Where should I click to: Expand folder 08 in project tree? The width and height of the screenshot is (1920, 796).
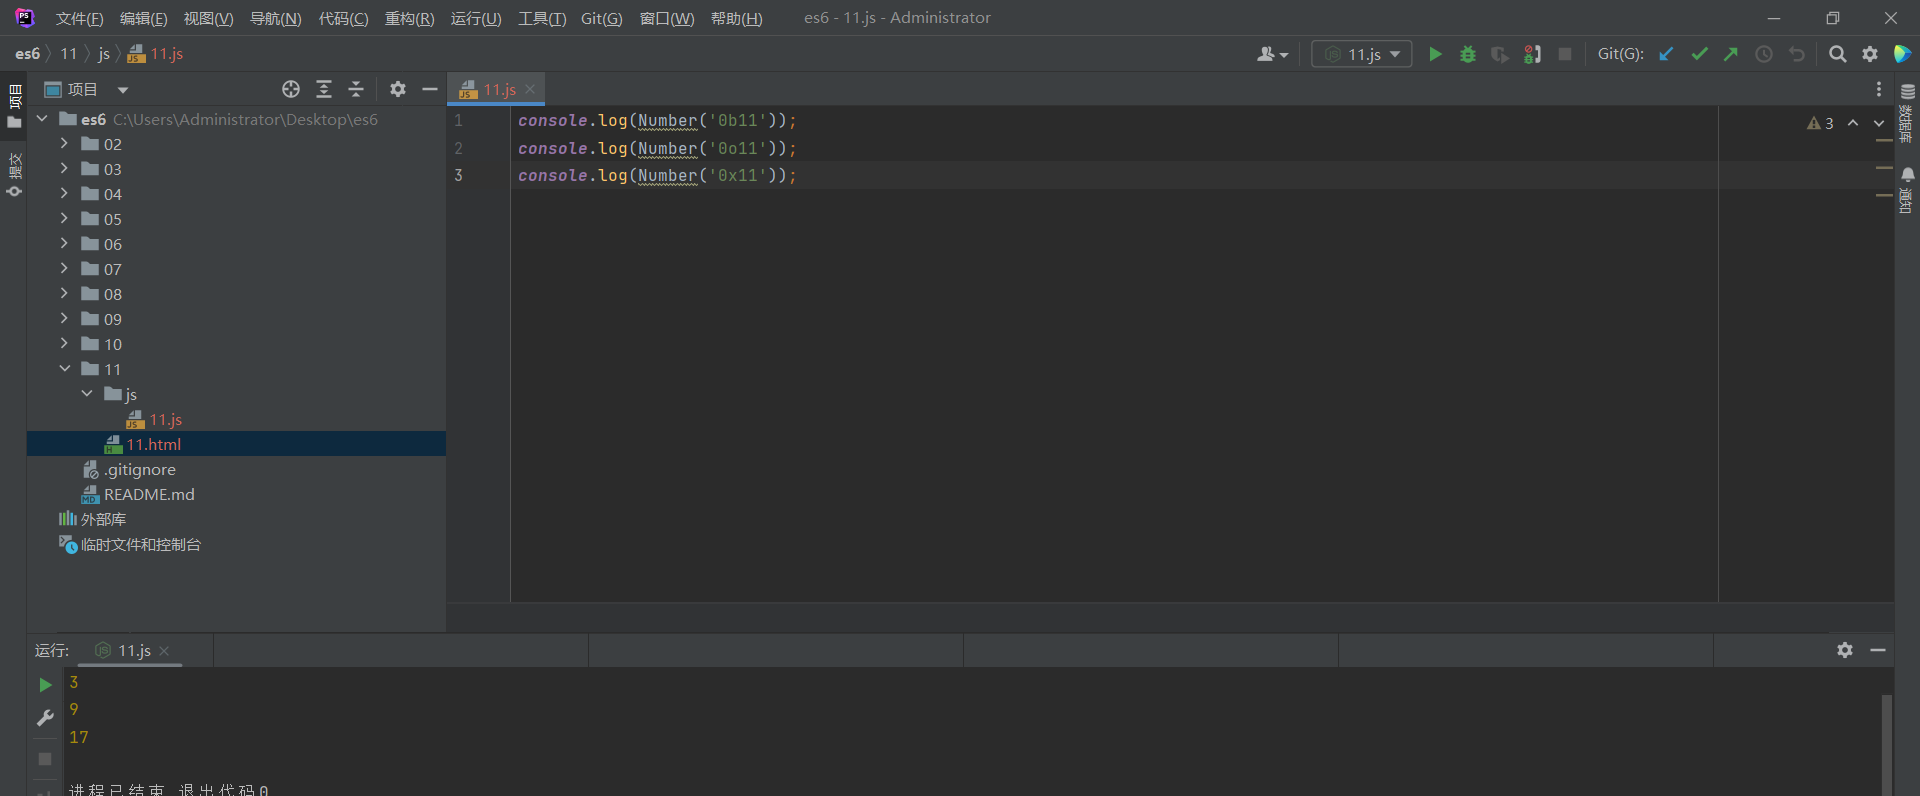click(64, 294)
